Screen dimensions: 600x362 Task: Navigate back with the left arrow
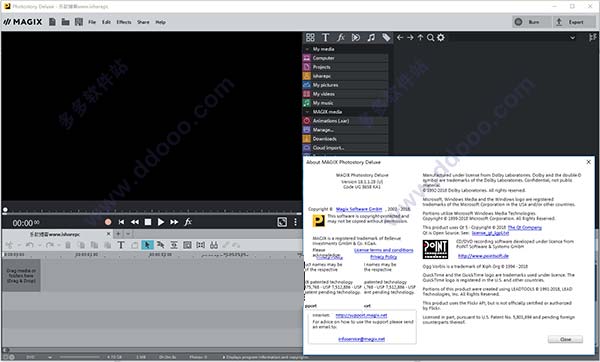point(400,38)
